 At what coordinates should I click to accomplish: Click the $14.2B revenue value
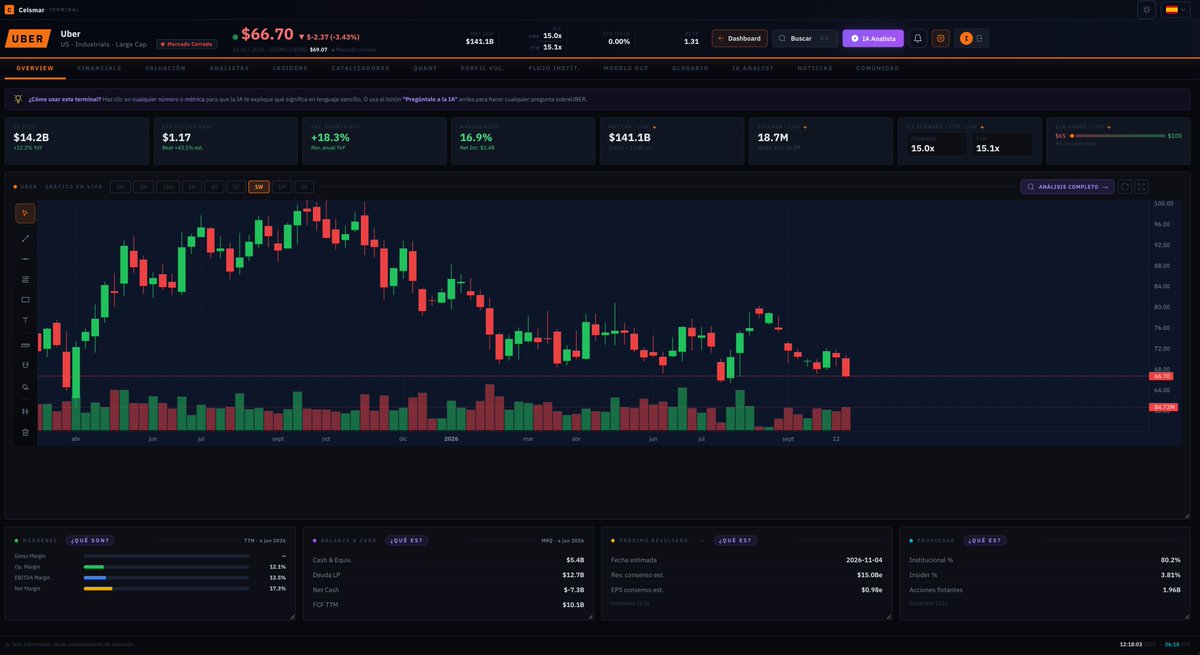point(31,137)
